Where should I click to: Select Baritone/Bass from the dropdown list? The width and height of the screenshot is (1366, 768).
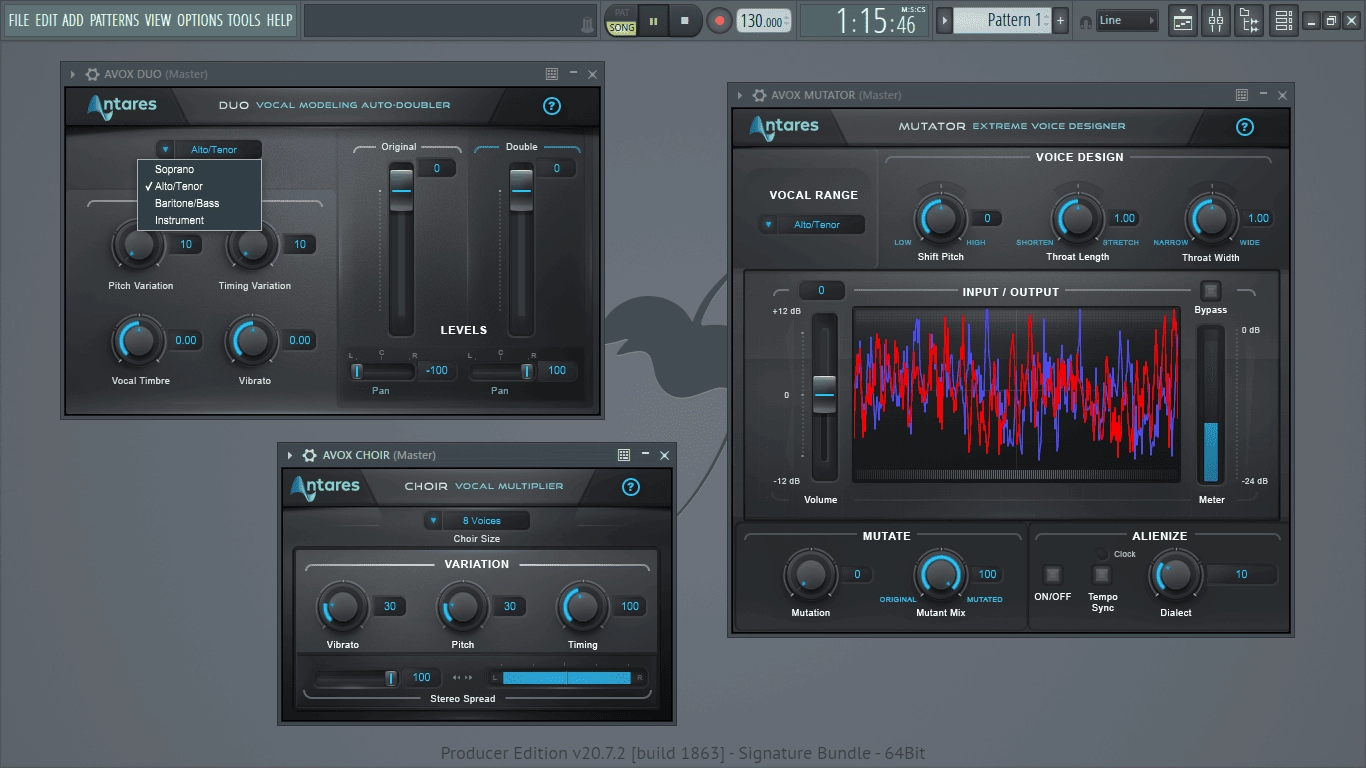(x=199, y=203)
